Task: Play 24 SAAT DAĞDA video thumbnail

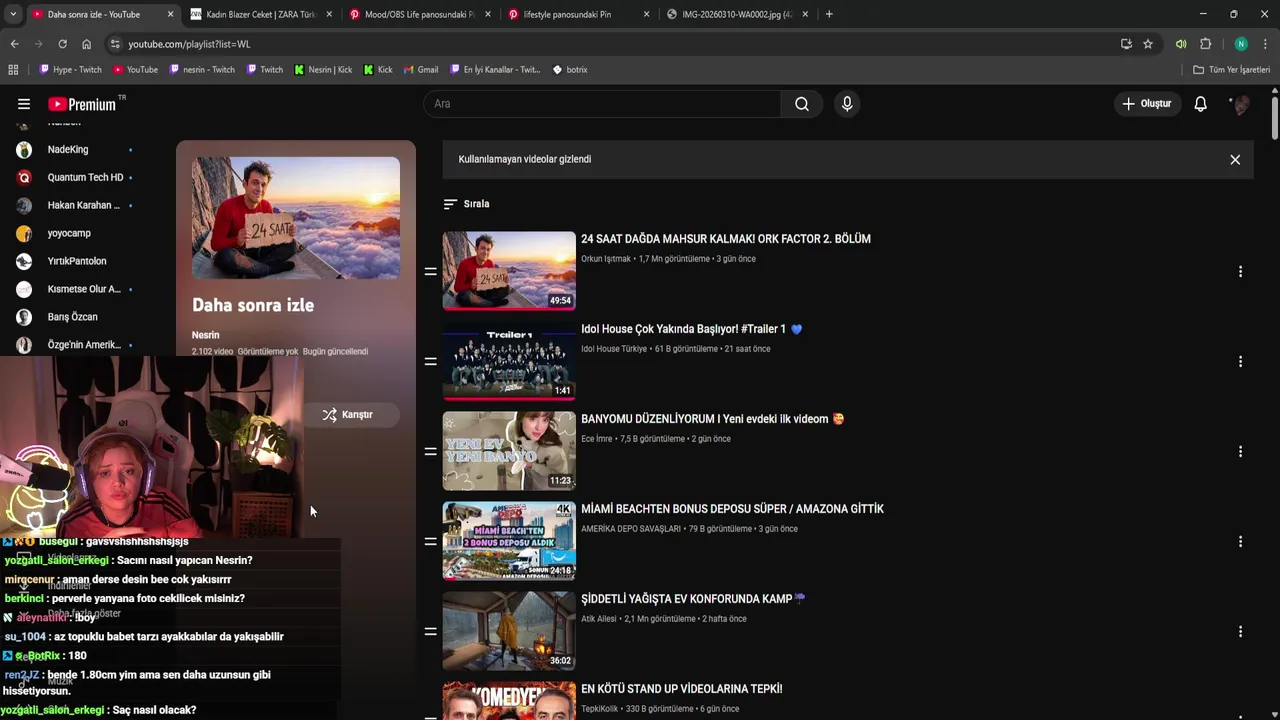Action: [x=509, y=270]
